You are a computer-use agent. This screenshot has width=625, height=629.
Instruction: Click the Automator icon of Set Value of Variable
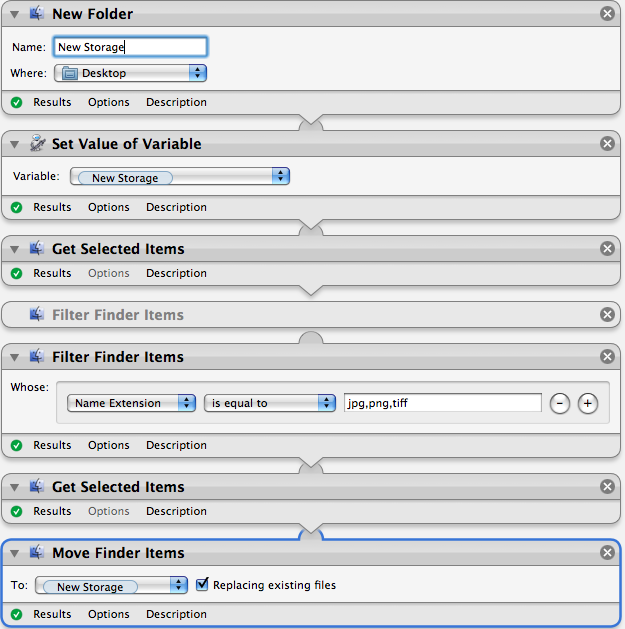(37, 143)
